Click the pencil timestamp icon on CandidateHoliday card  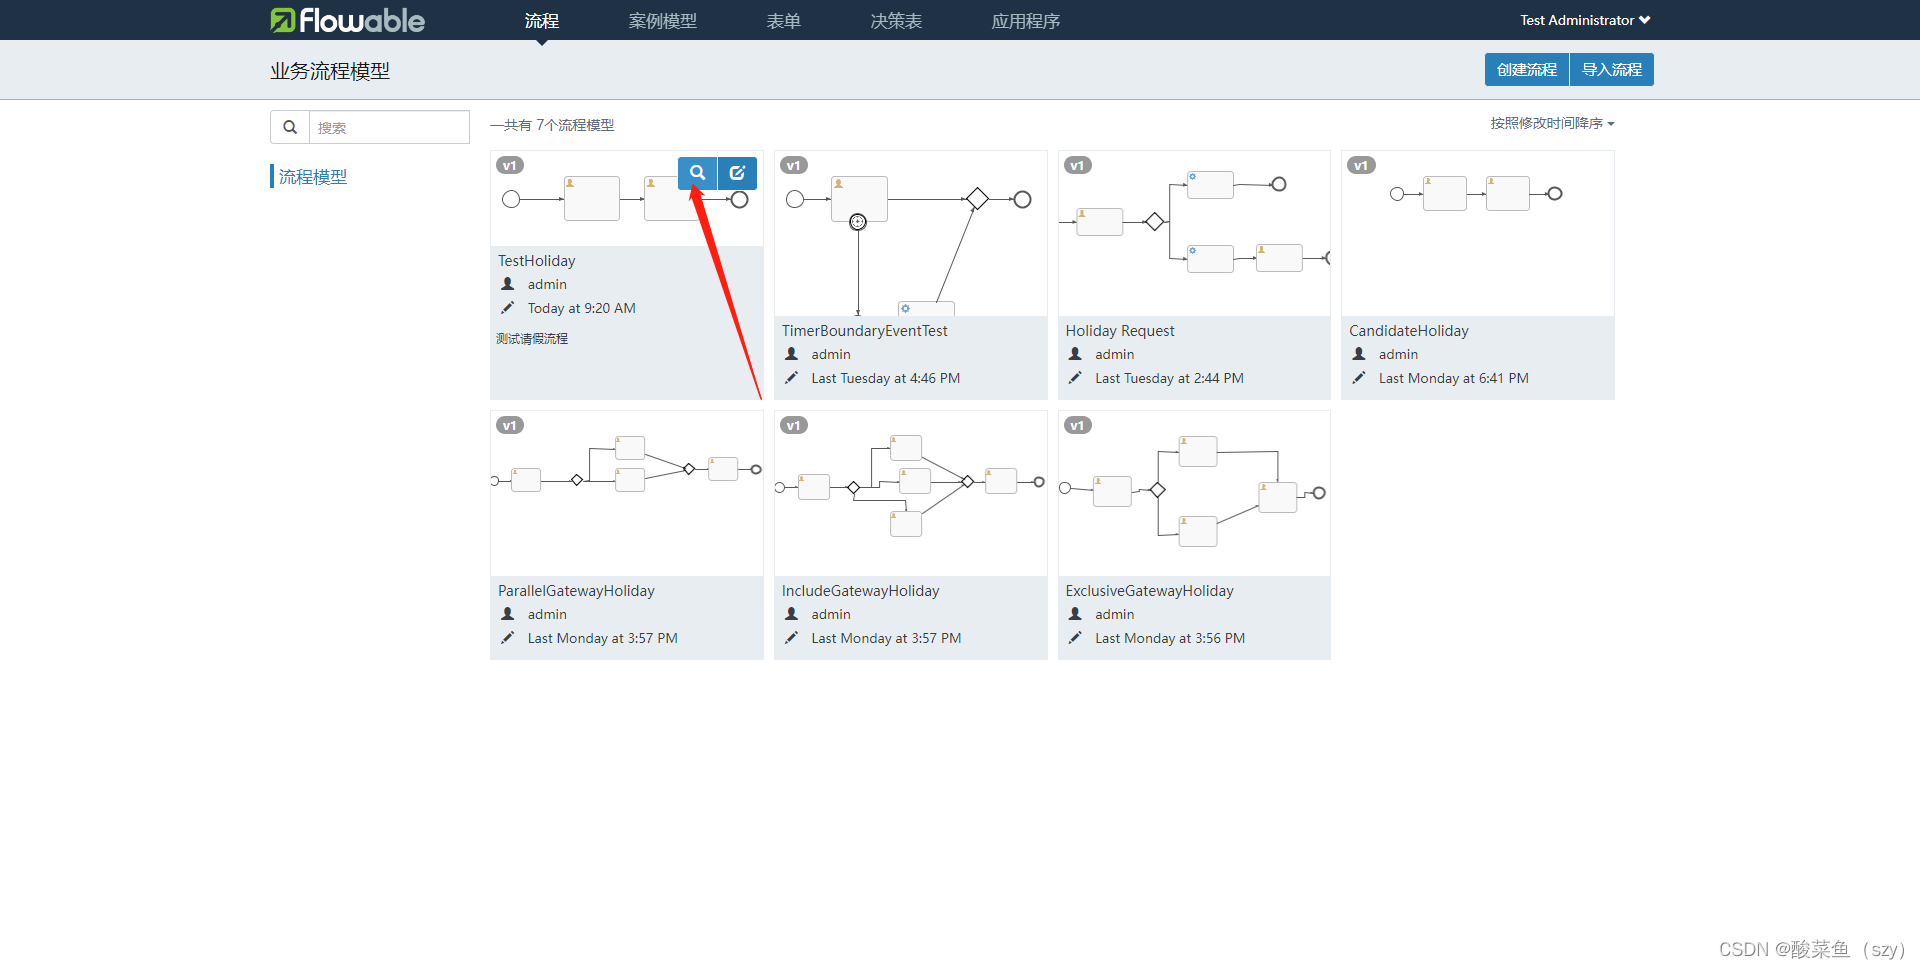[x=1359, y=378]
